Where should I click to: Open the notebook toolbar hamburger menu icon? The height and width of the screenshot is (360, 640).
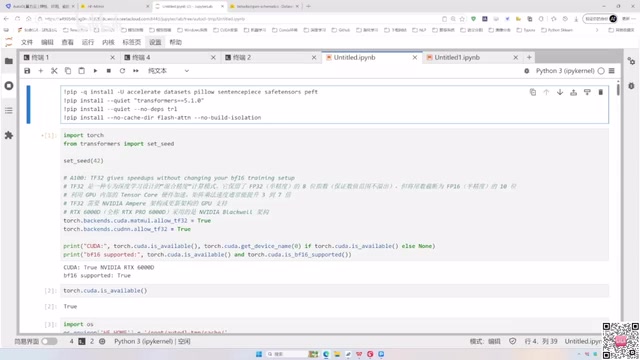click(x=611, y=71)
